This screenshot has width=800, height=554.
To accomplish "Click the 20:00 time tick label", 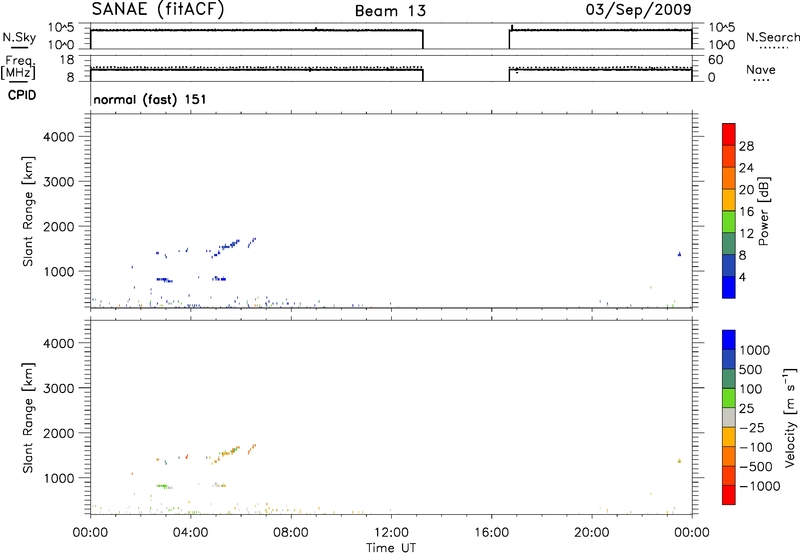I will pos(591,533).
